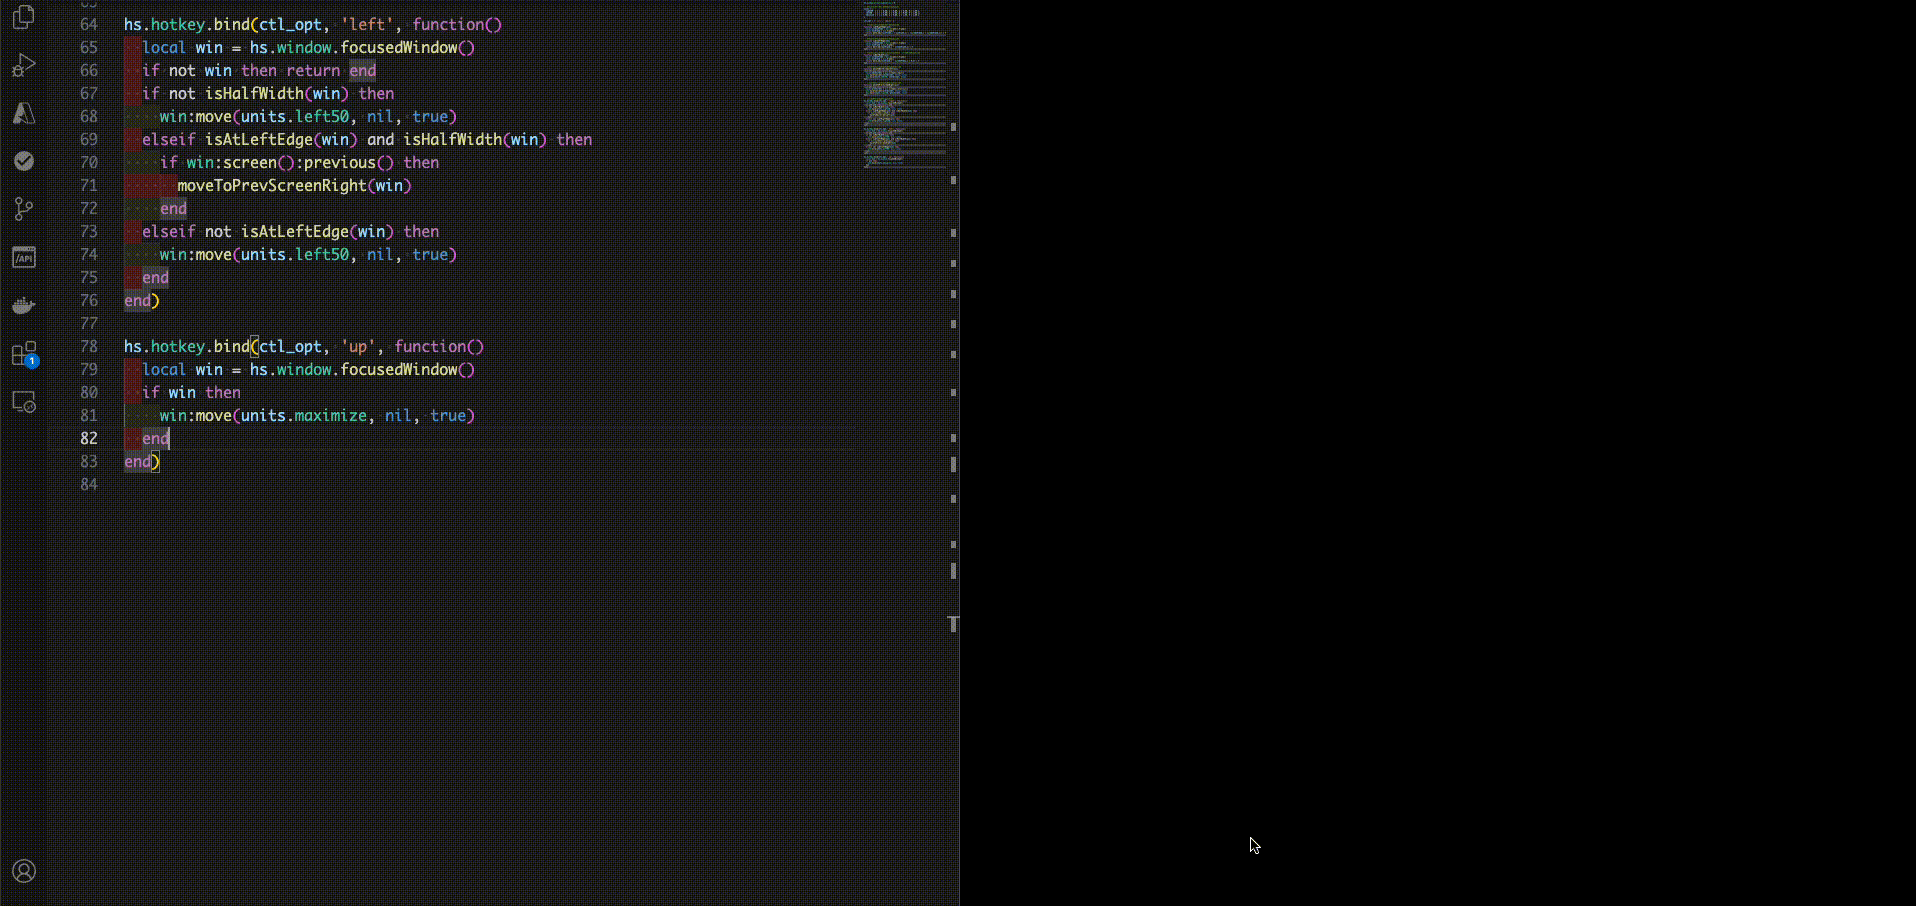1916x906 pixels.
Task: Click 'up' string in the hotkey bind
Action: pos(358,346)
